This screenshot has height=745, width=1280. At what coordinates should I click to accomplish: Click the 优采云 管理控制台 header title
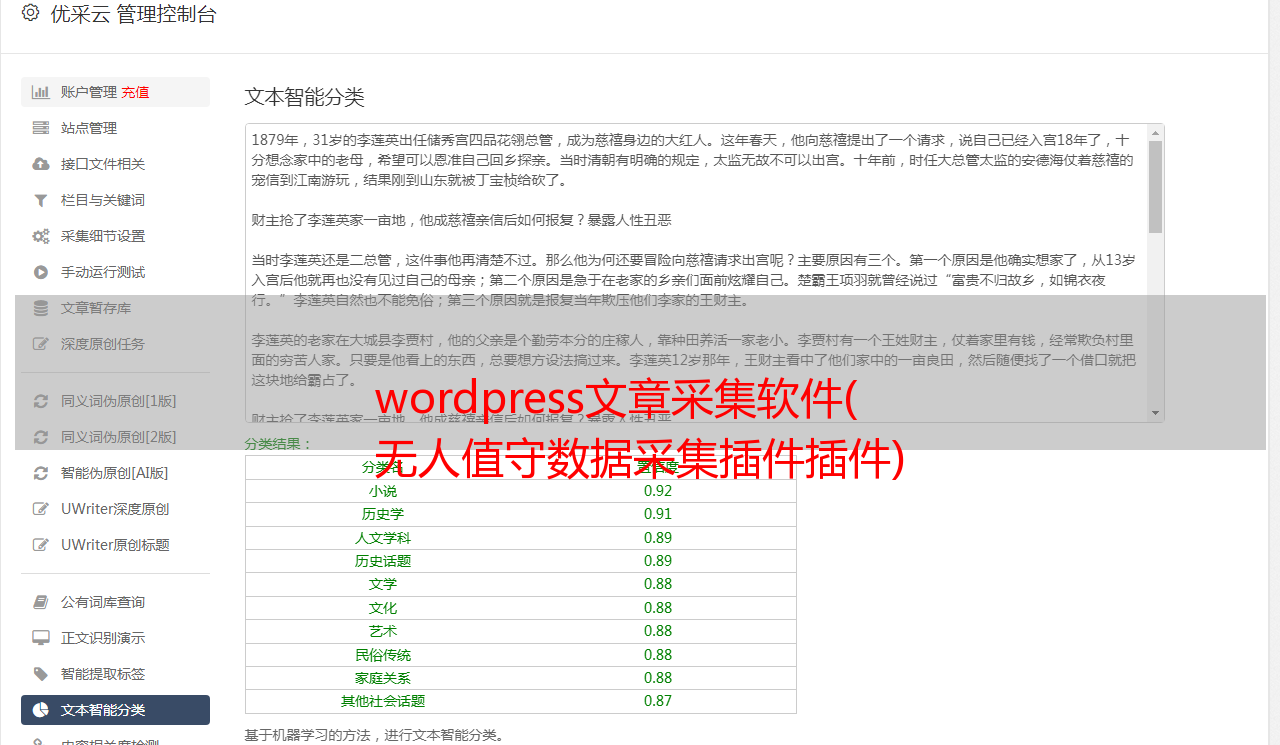[133, 14]
